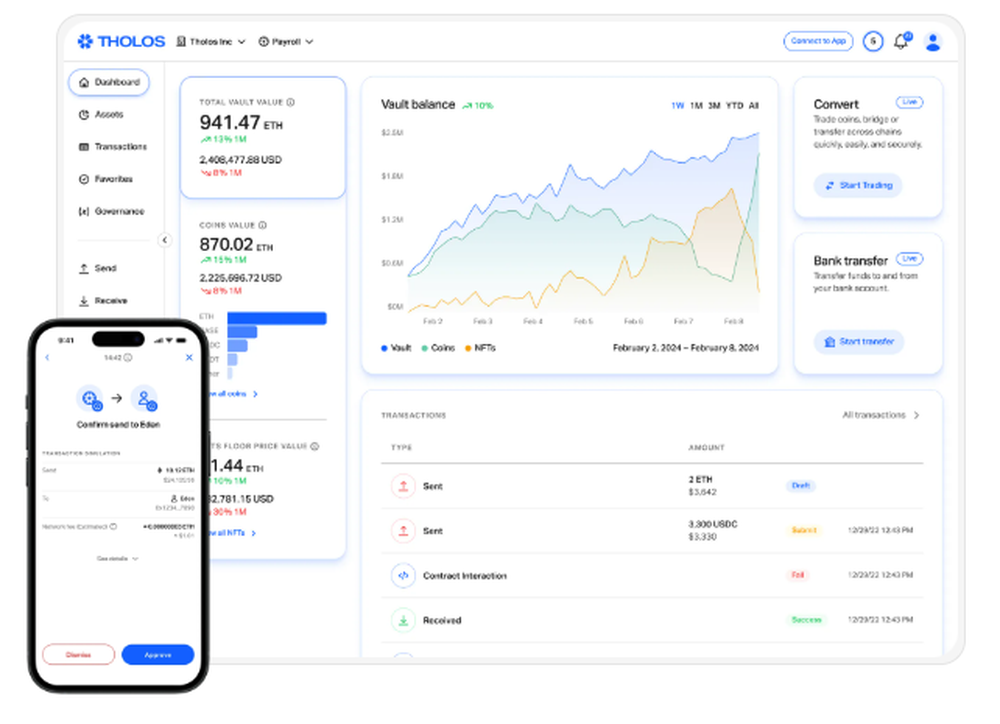The height and width of the screenshot is (724, 1000).
Task: Click the Amount column header
Action: [x=706, y=448]
